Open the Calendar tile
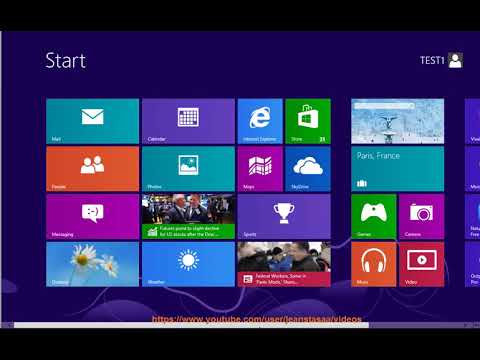The width and height of the screenshot is (480, 360). click(x=188, y=121)
